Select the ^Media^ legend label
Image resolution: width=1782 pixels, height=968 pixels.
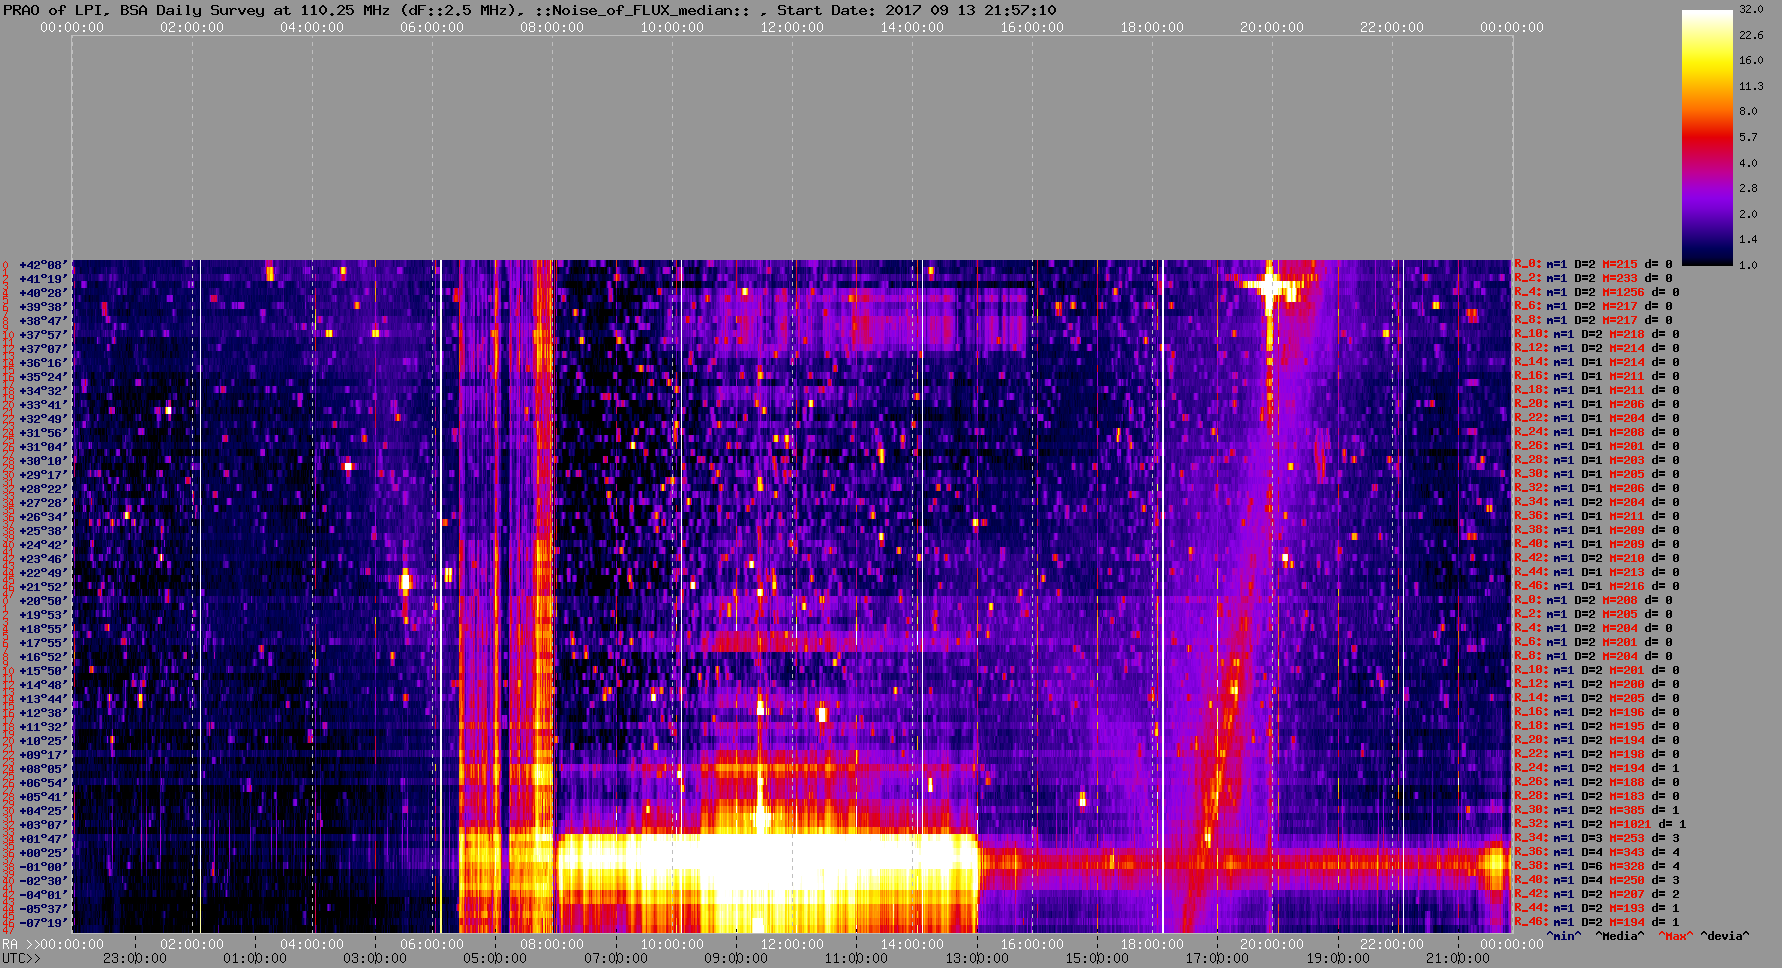click(x=1619, y=936)
